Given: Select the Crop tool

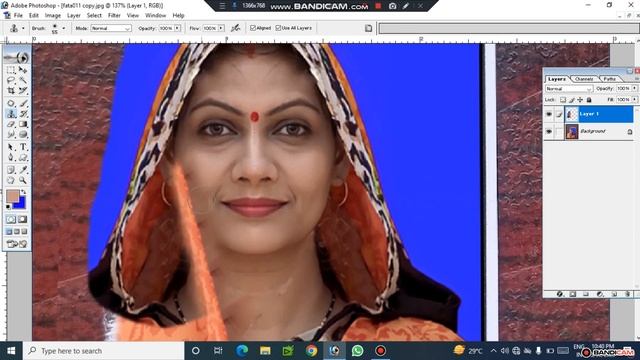Looking at the screenshot, I should tap(11, 90).
